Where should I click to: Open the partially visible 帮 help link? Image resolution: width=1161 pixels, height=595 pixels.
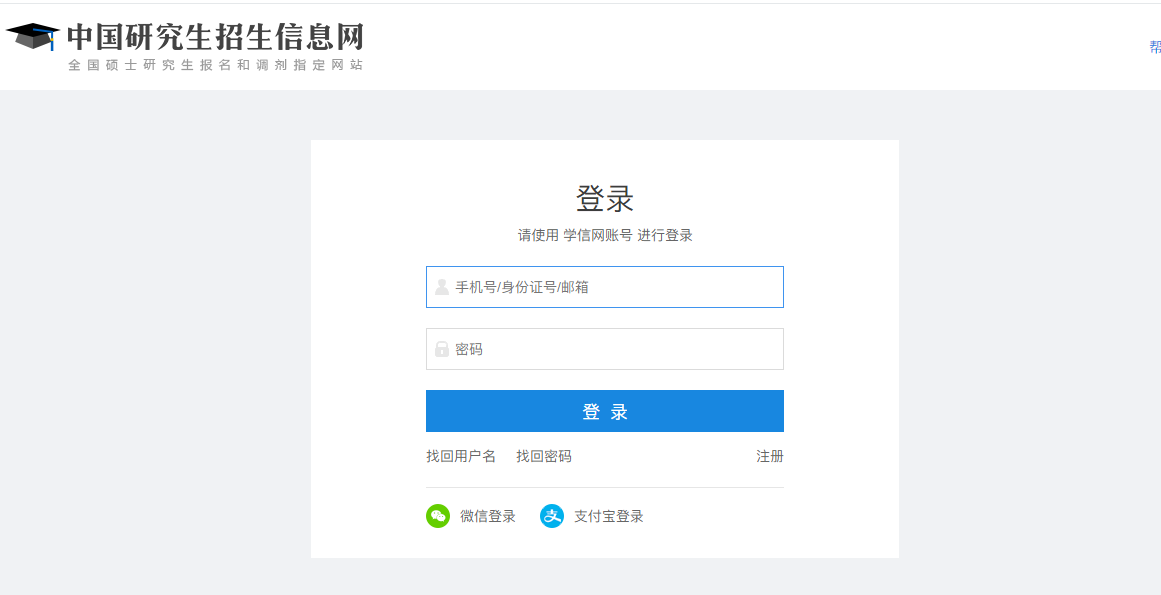(x=1155, y=47)
